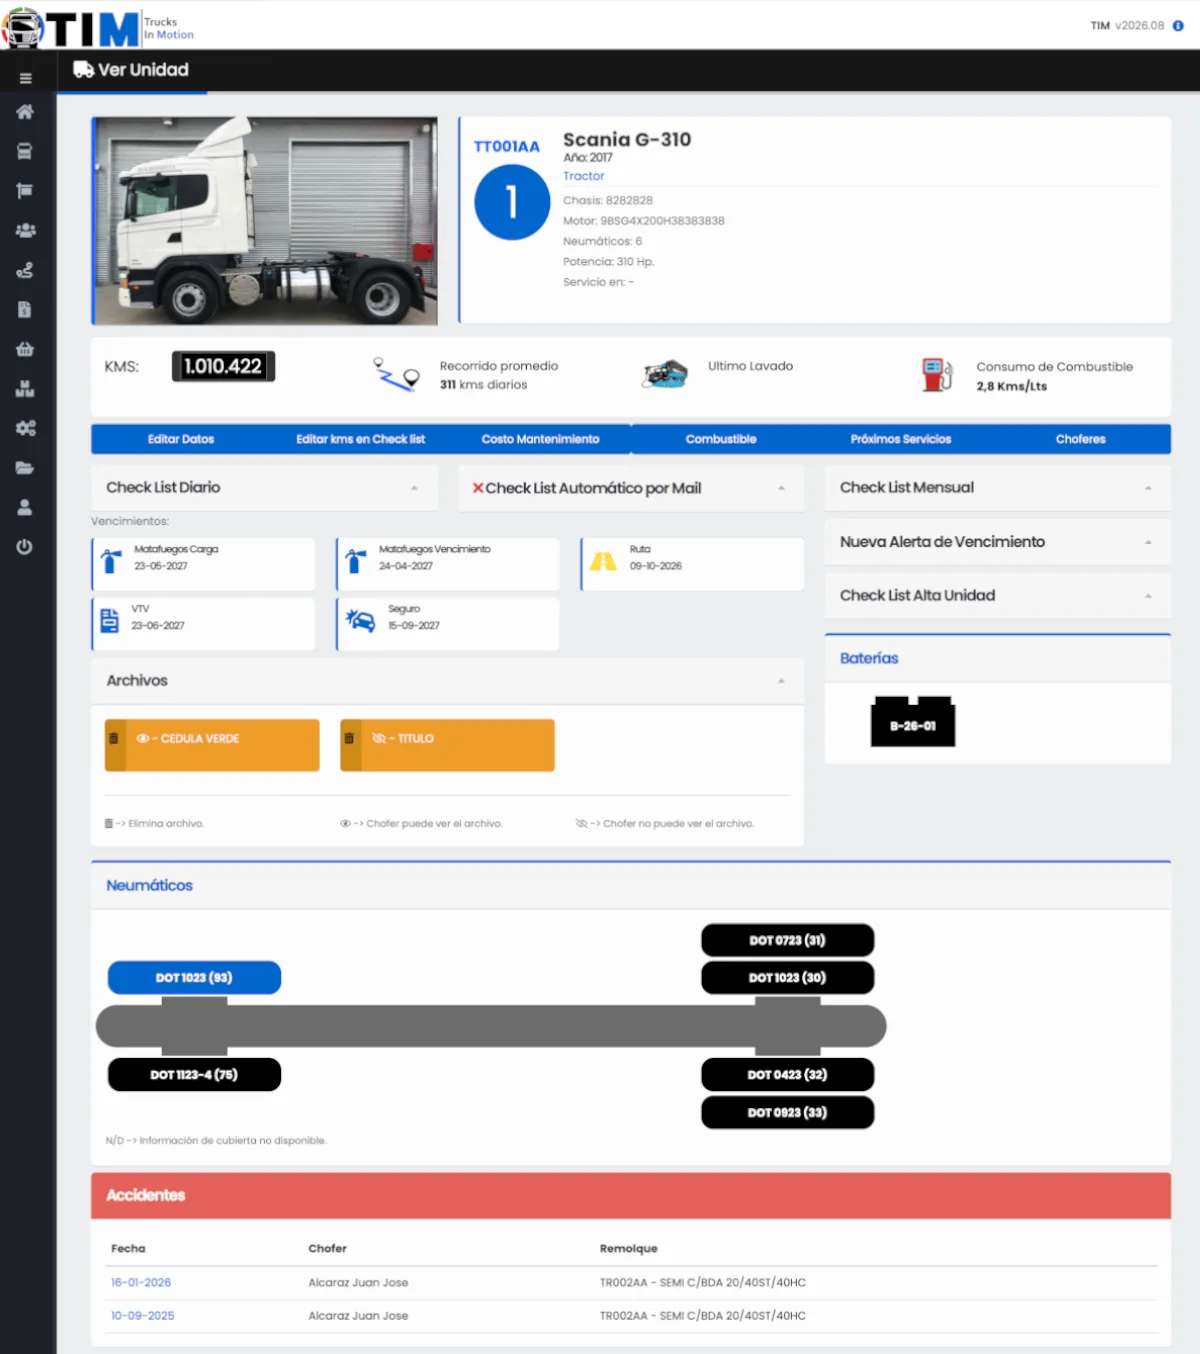Screen dimensions: 1200x1354
Task: Expand the Check List Mensual arrow
Action: pos(1148,488)
